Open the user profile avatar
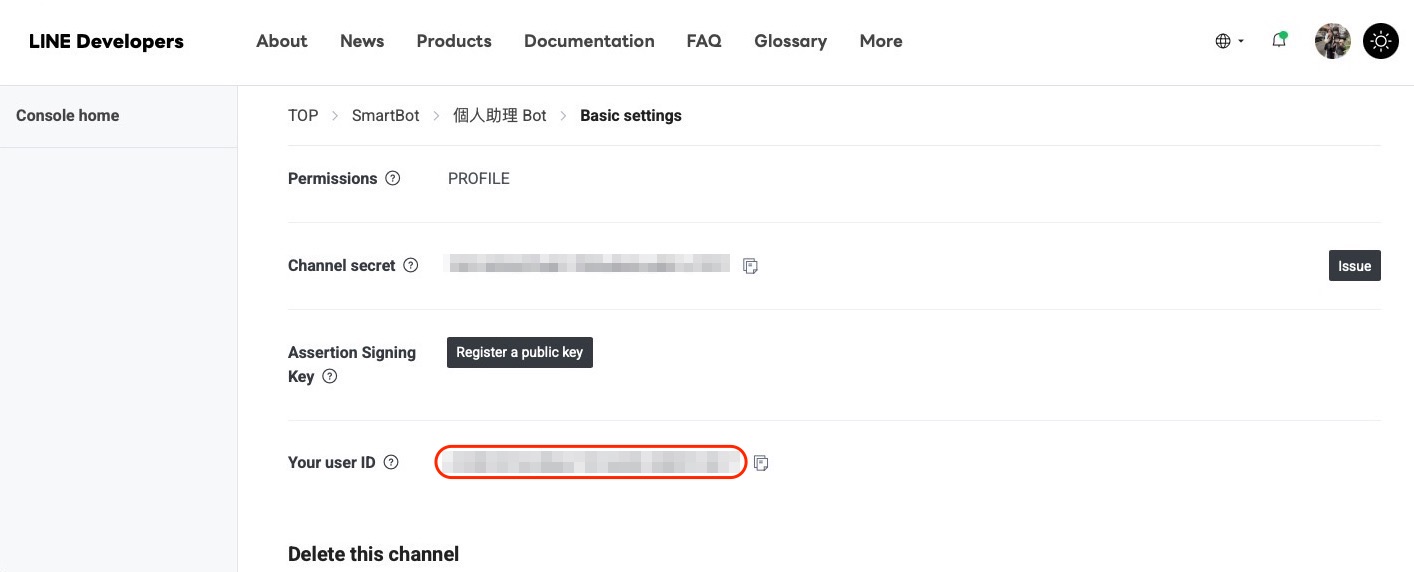 (1332, 41)
